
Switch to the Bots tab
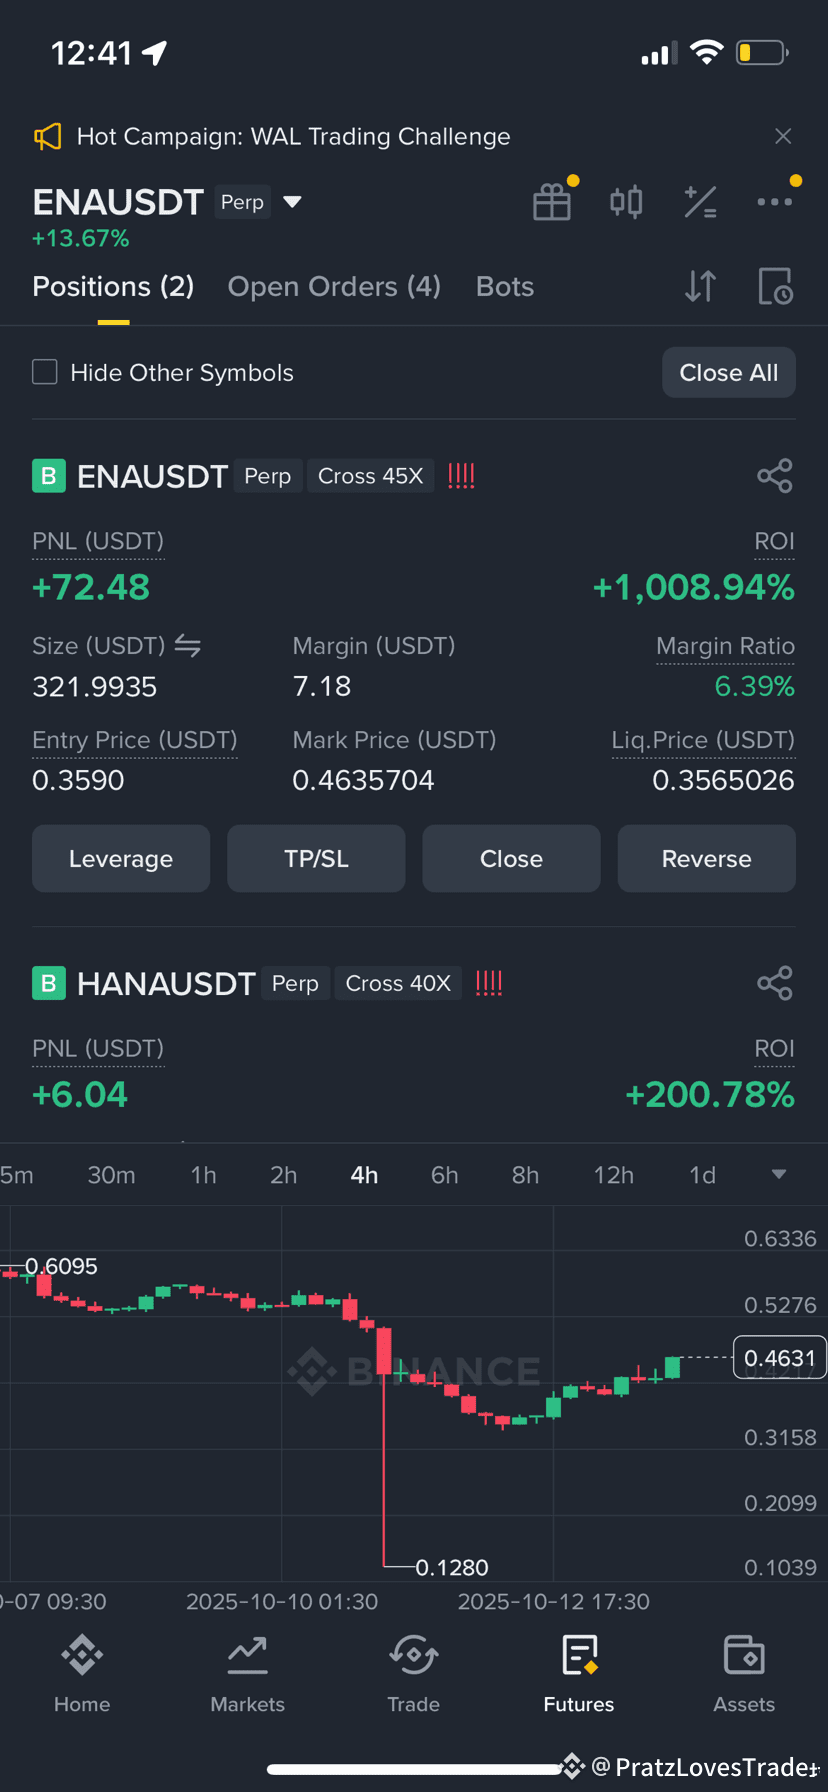[505, 287]
